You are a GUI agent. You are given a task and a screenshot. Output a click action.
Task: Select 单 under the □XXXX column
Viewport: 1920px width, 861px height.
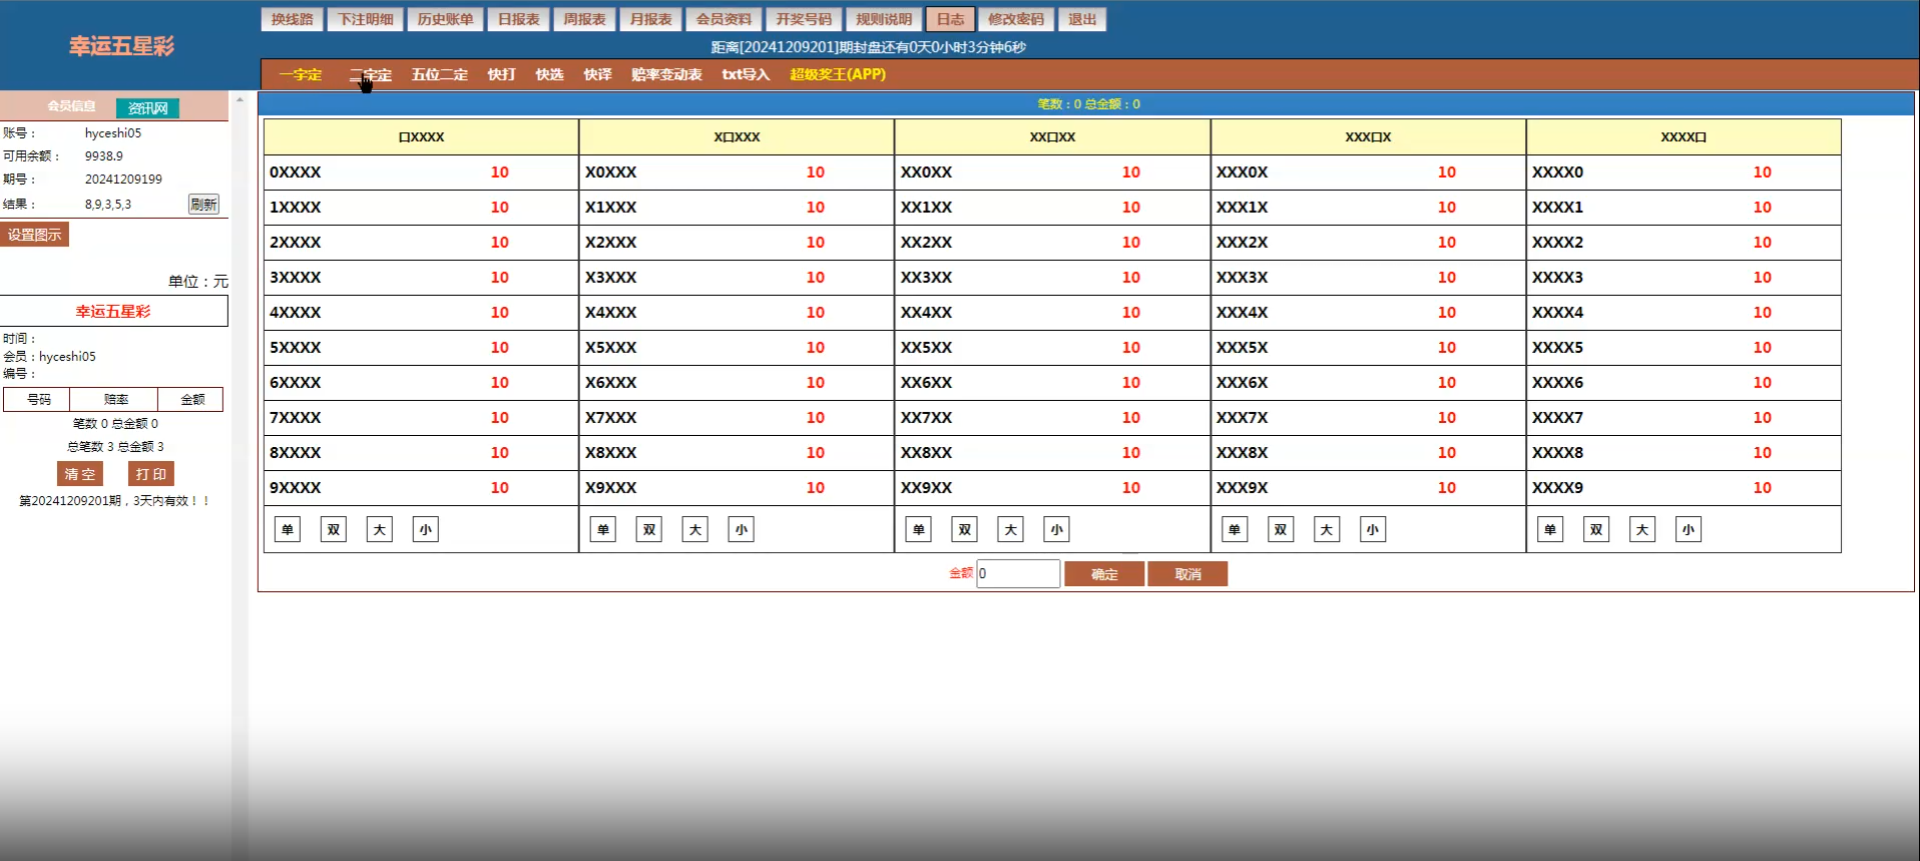click(287, 530)
